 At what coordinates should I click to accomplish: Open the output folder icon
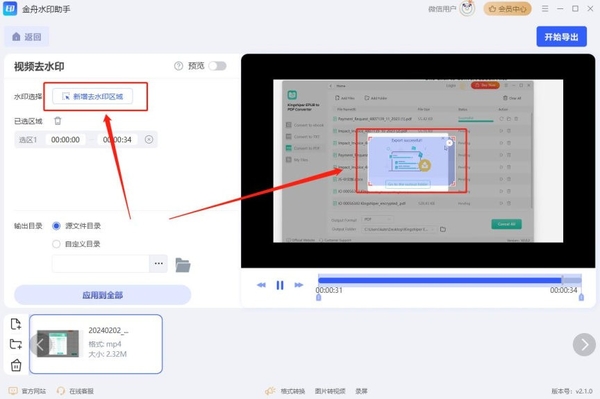coord(183,264)
